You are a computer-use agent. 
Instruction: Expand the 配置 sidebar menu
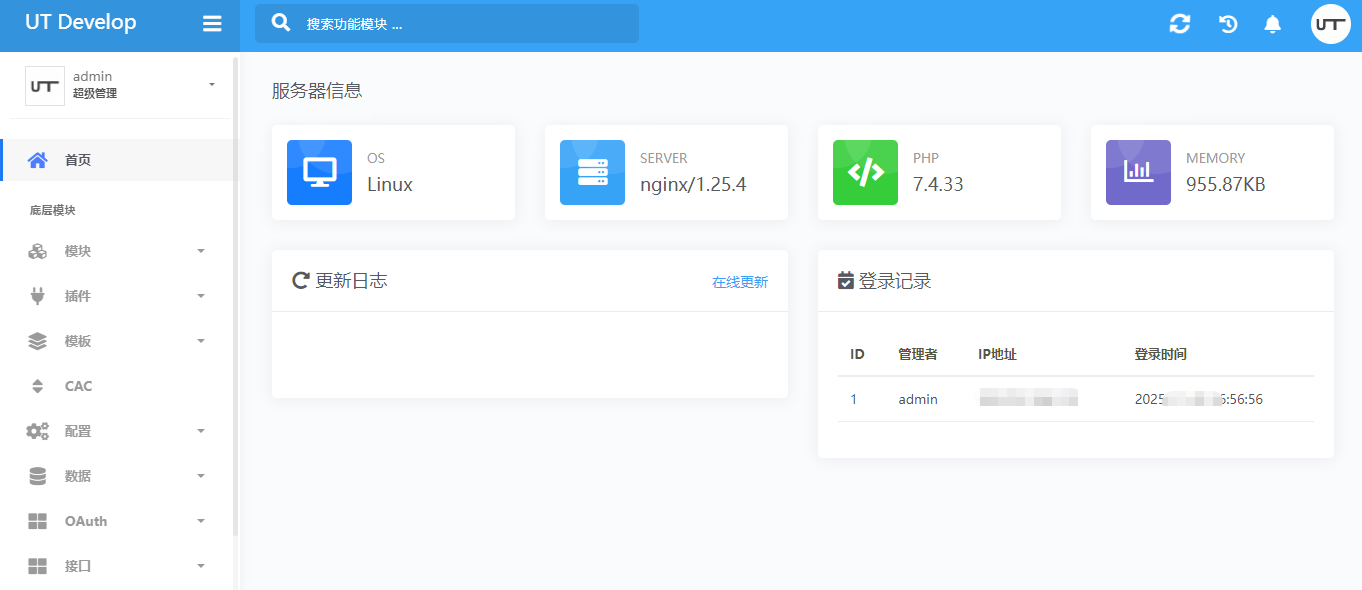[117, 431]
